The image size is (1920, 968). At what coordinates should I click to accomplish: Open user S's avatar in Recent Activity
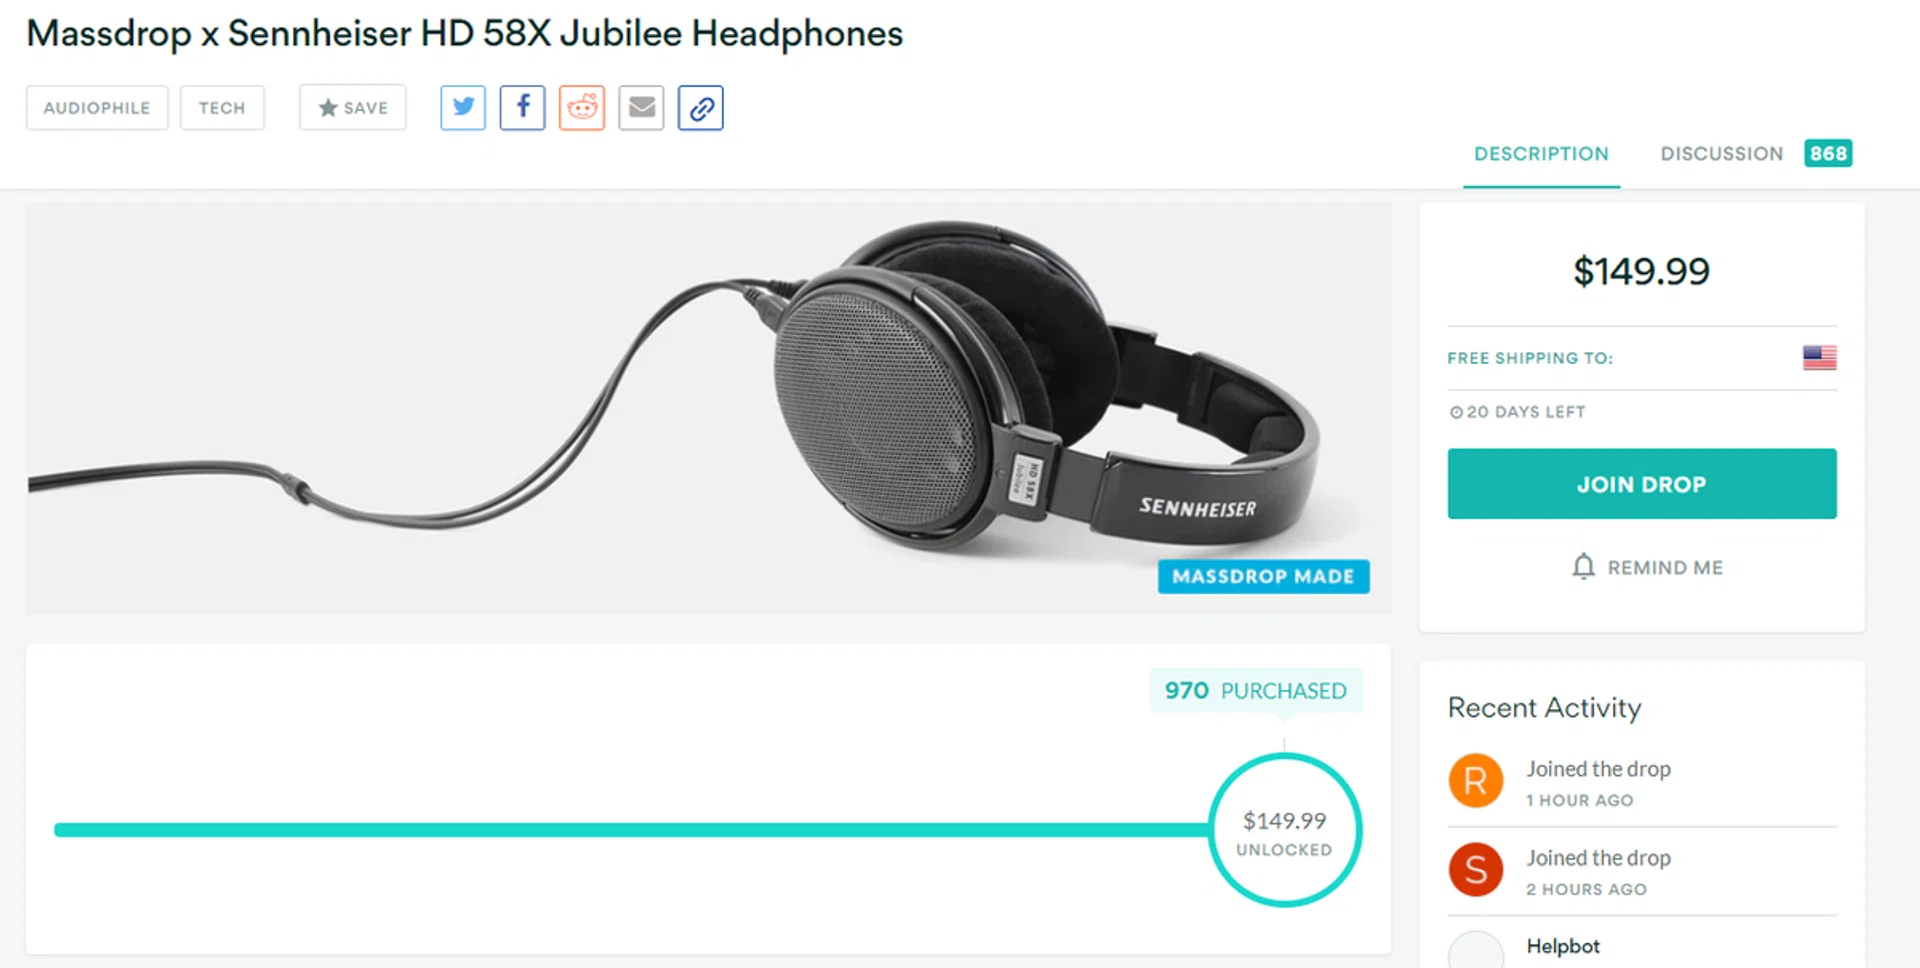(1476, 870)
